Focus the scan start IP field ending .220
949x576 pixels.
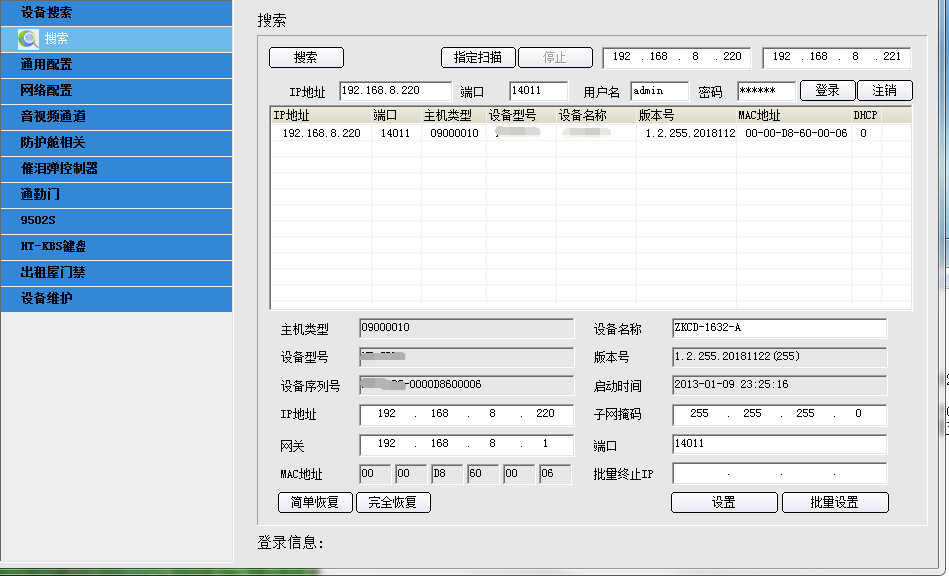(x=677, y=57)
